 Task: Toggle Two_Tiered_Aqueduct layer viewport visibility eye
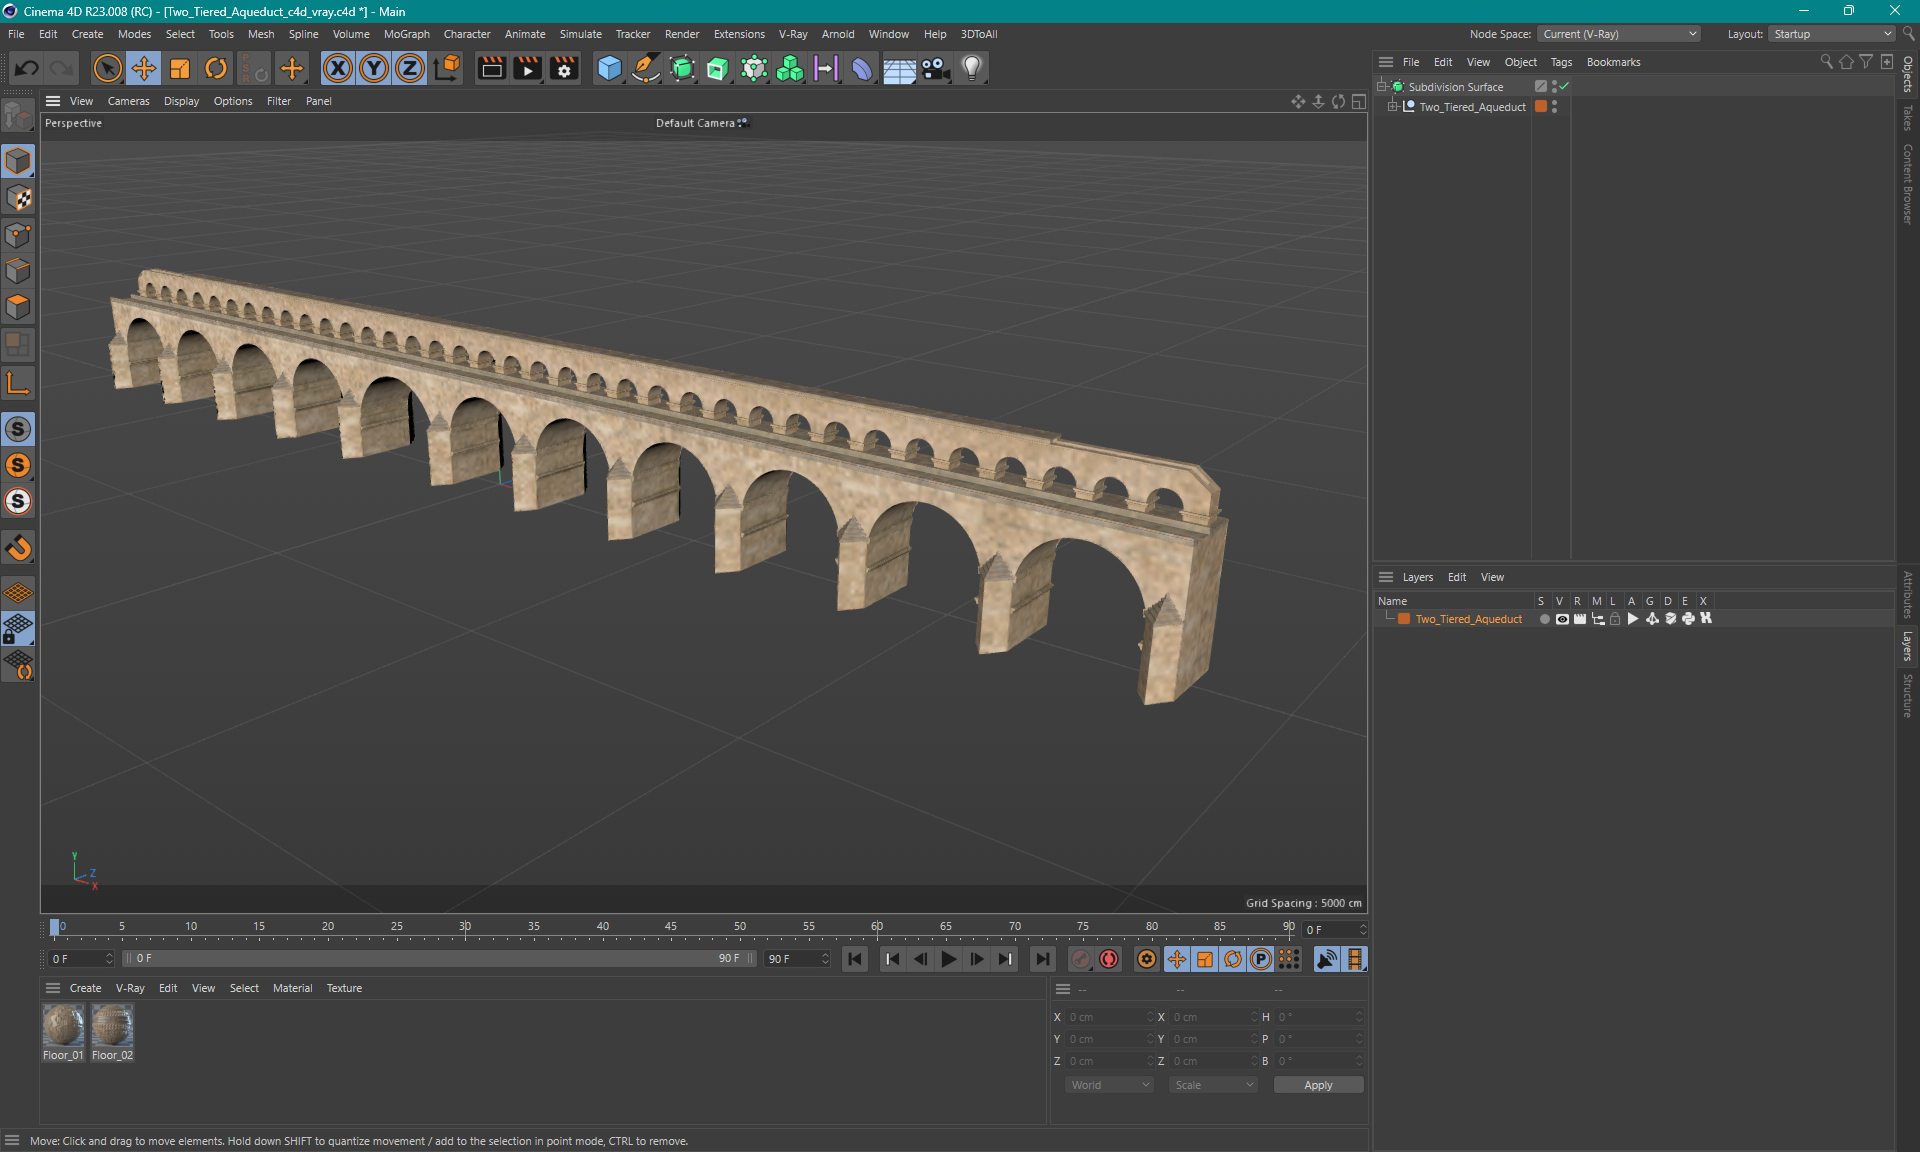[x=1562, y=619]
